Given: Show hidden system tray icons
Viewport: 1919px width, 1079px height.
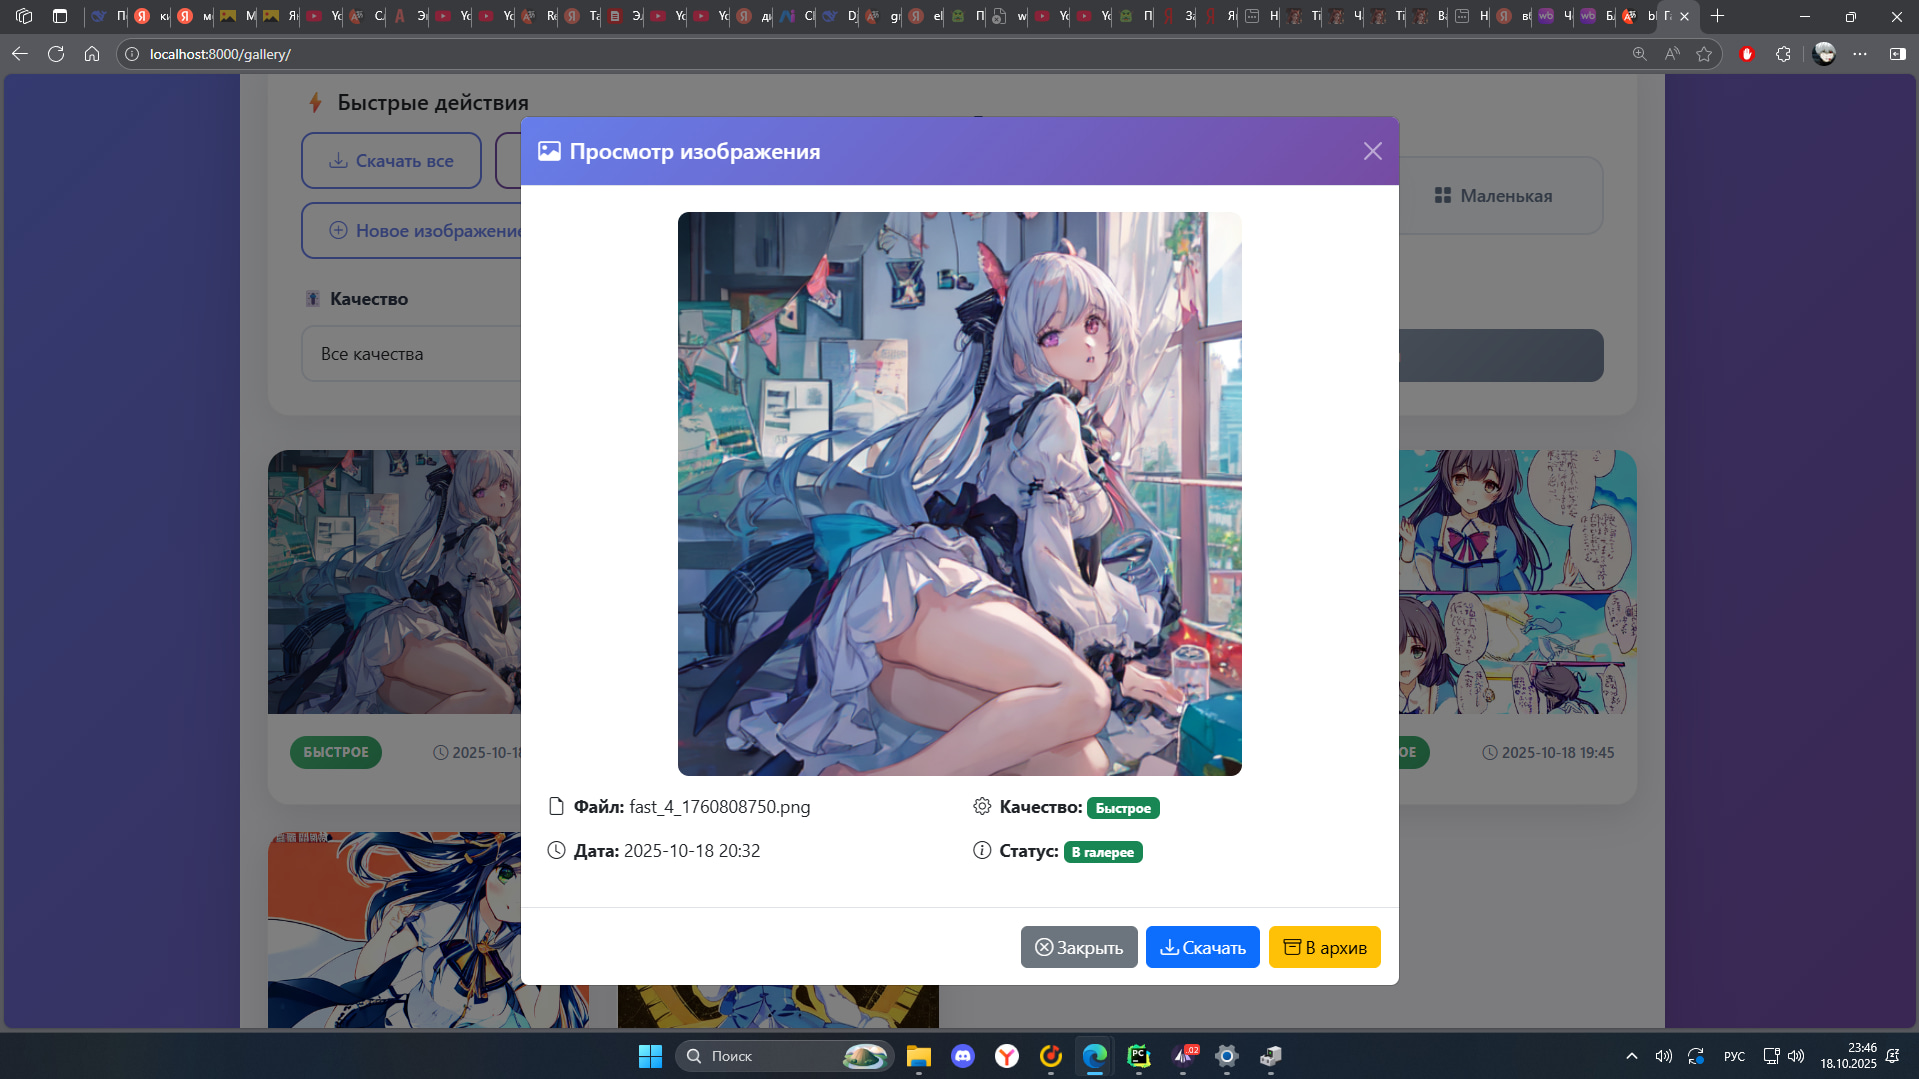Looking at the screenshot, I should coord(1632,1056).
